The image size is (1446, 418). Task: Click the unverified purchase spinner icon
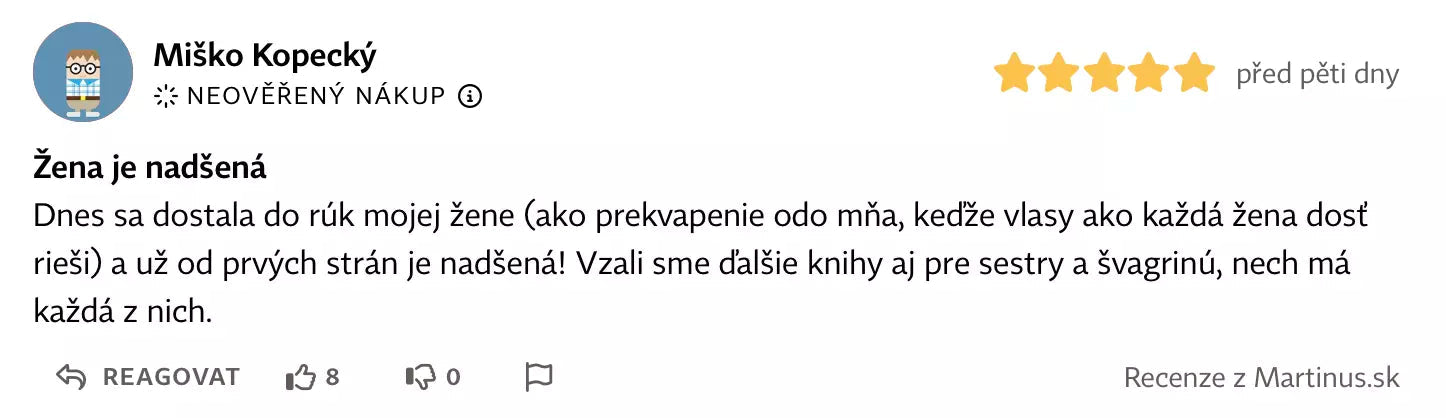(164, 96)
